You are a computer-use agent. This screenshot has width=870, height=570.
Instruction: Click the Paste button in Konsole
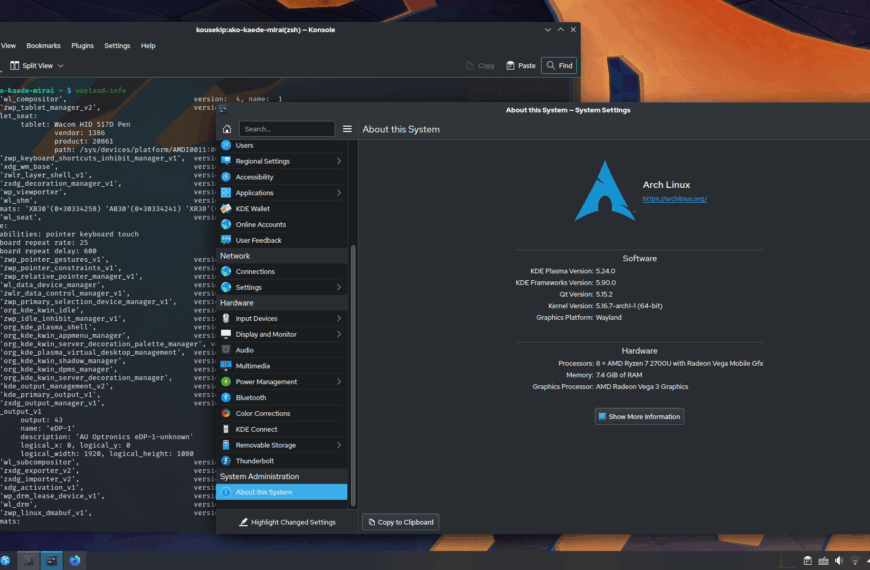520,65
